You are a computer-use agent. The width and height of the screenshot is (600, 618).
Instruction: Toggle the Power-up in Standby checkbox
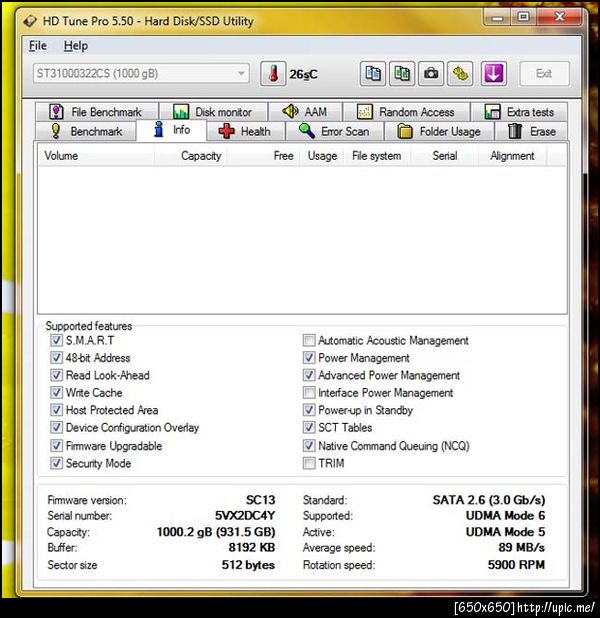pyautogui.click(x=309, y=410)
